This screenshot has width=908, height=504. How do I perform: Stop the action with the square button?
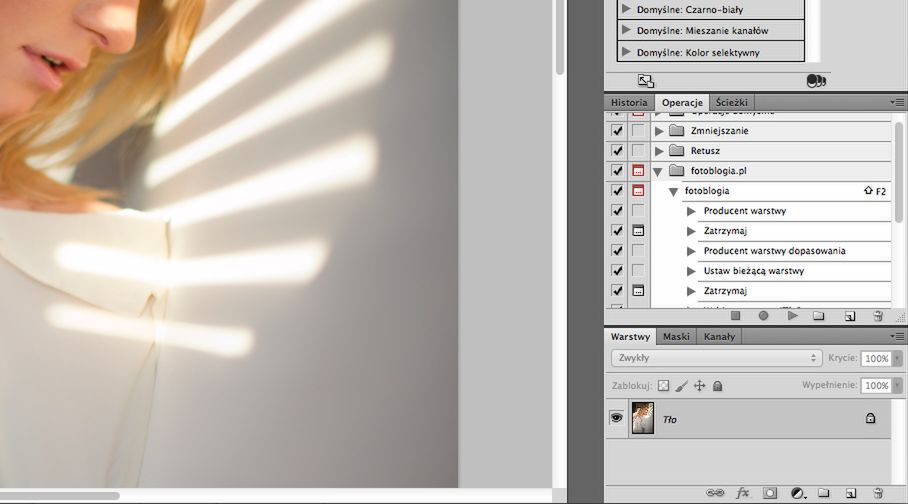[735, 316]
